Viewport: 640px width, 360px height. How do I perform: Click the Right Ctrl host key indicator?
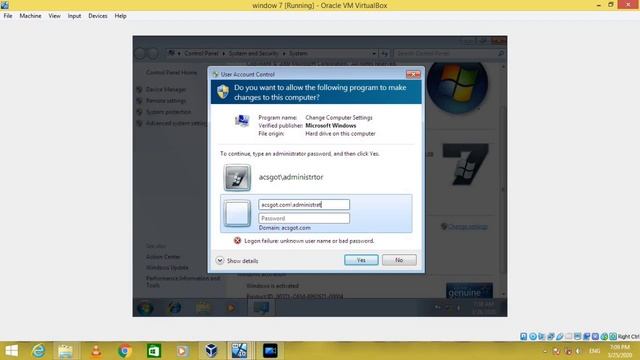point(629,336)
